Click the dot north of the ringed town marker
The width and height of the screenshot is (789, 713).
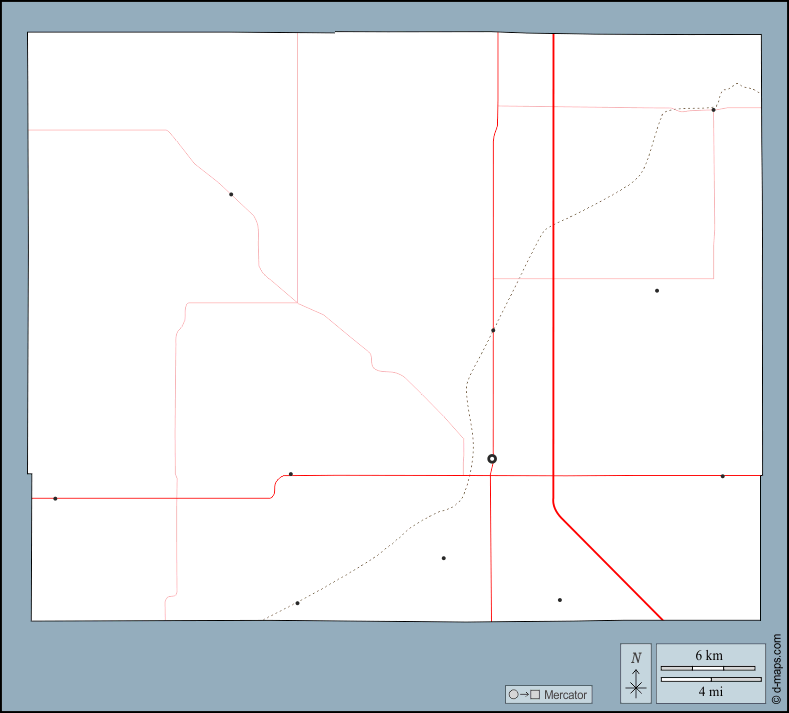493,330
